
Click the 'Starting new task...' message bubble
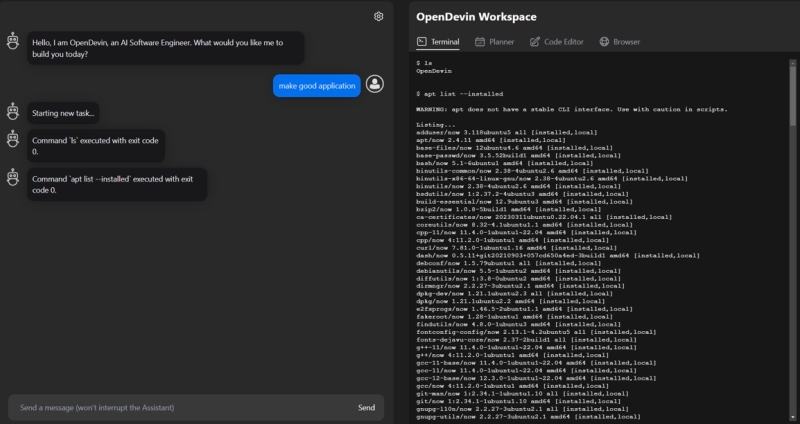63,113
